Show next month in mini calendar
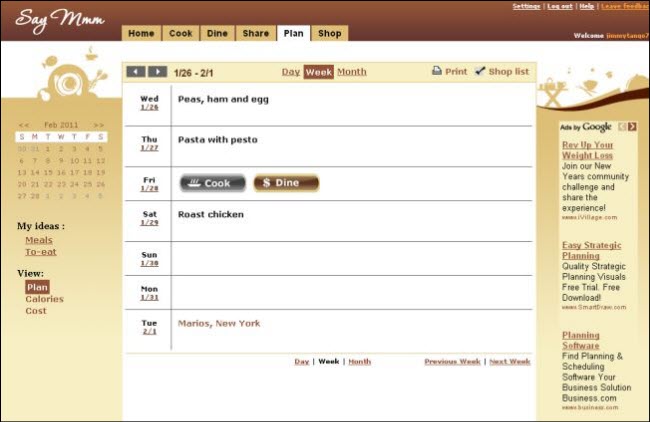Image resolution: width=650 pixels, height=422 pixels. pyautogui.click(x=98, y=125)
